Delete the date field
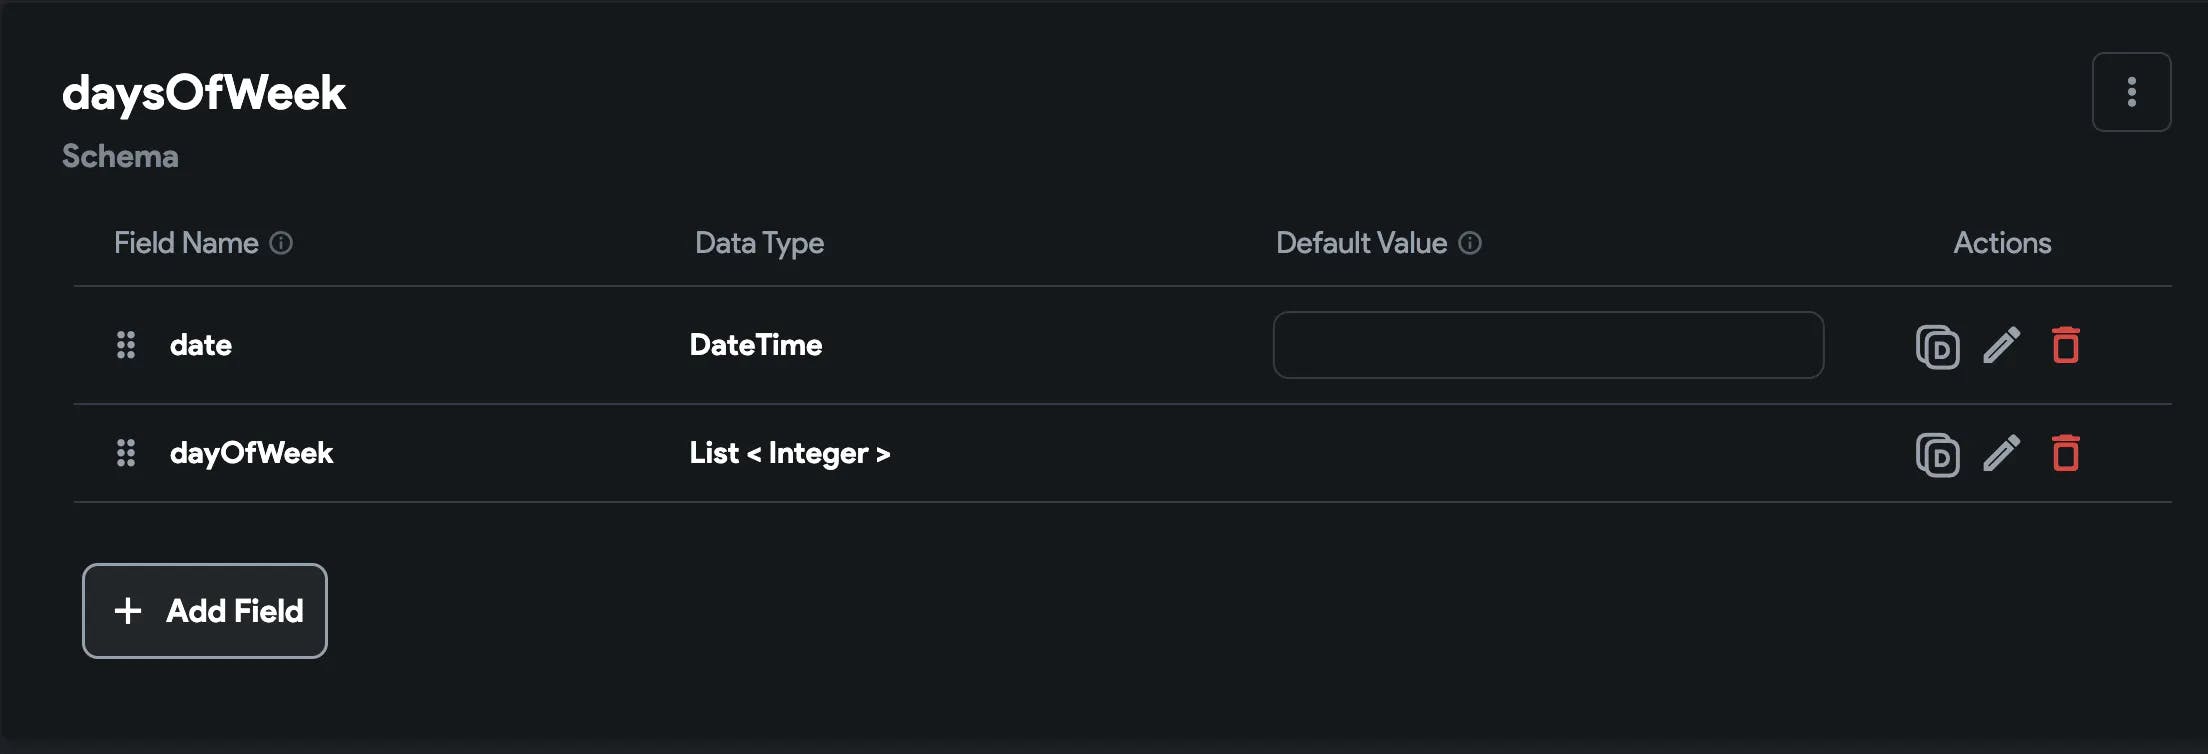The height and width of the screenshot is (754, 2208). pyautogui.click(x=2065, y=346)
